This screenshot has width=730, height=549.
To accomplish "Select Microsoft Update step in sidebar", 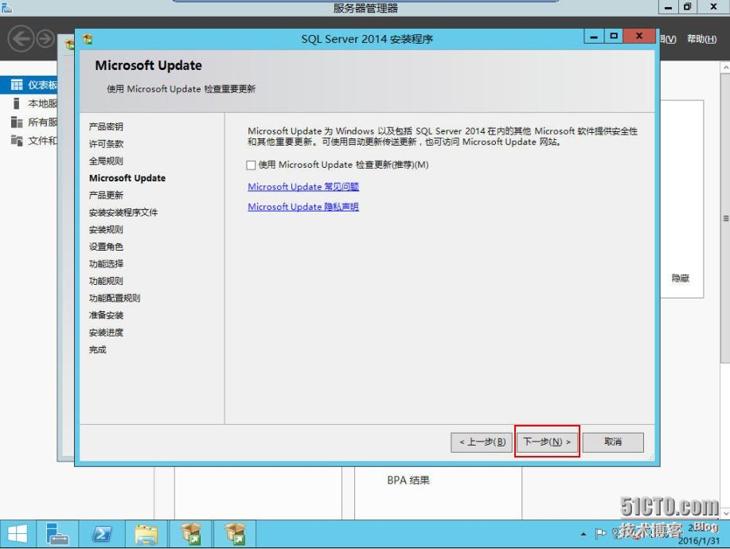I will [x=127, y=178].
